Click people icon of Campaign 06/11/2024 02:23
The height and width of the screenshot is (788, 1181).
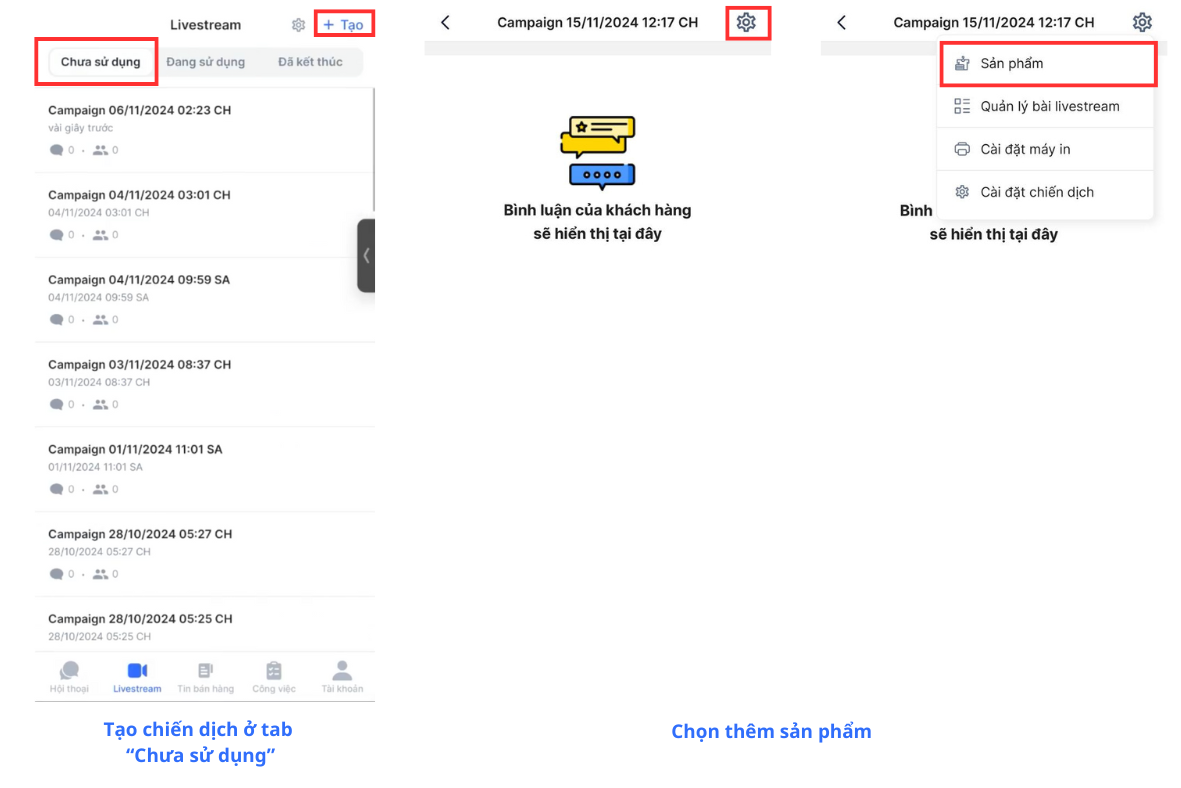point(100,150)
